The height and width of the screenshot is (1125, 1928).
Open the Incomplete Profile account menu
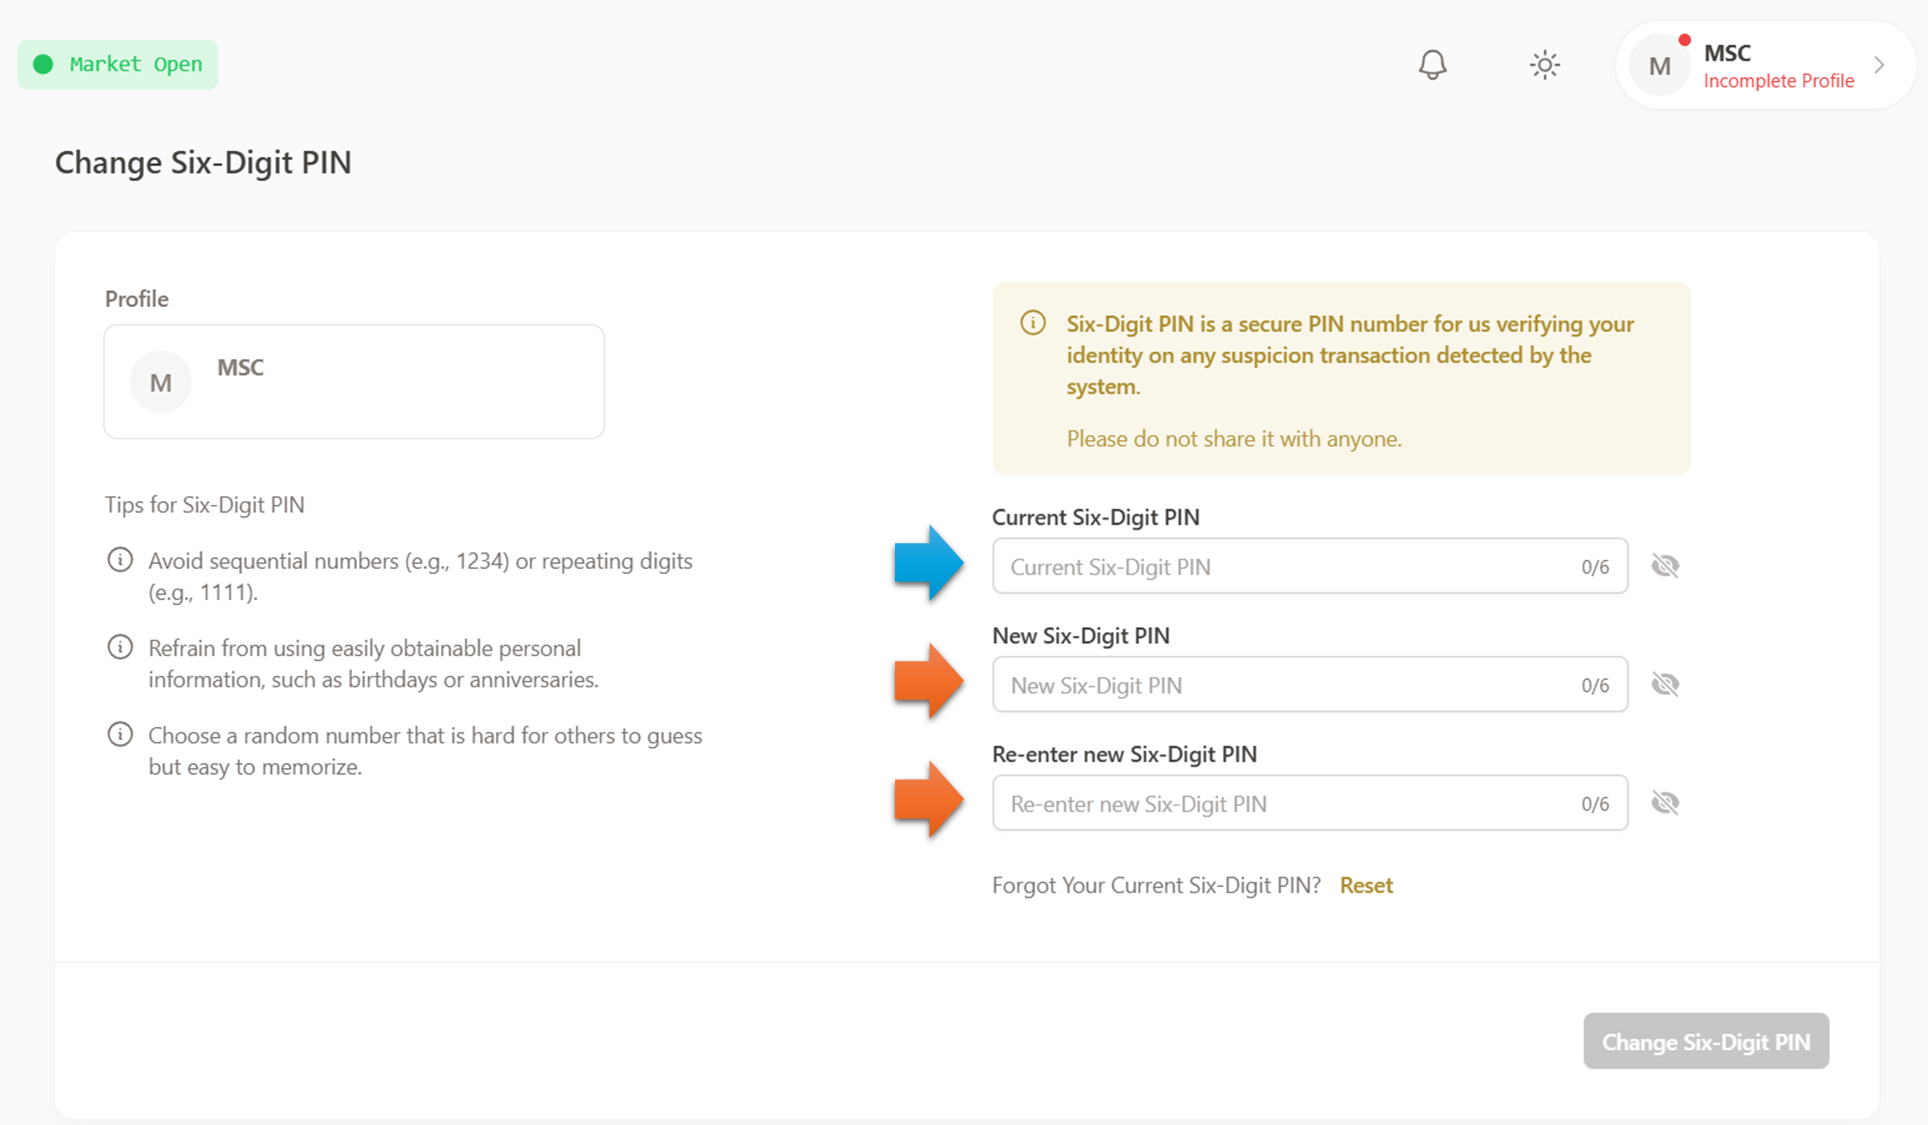pyautogui.click(x=1778, y=81)
